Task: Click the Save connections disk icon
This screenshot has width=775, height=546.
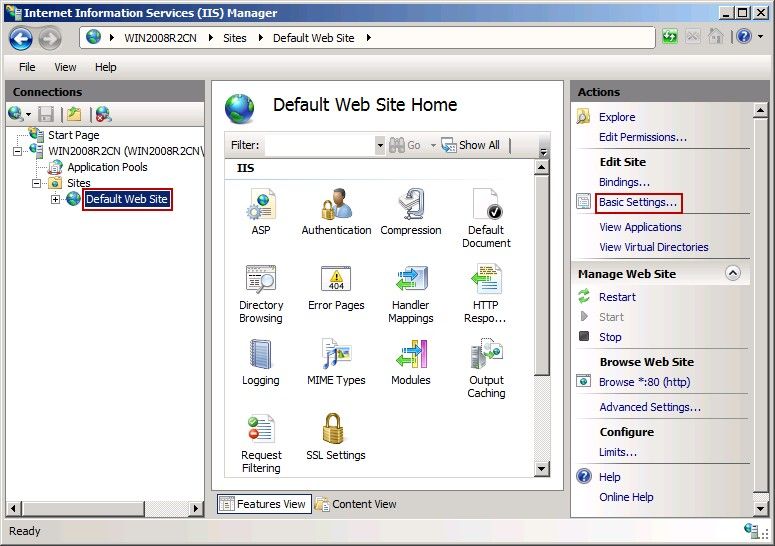Action: (46, 114)
